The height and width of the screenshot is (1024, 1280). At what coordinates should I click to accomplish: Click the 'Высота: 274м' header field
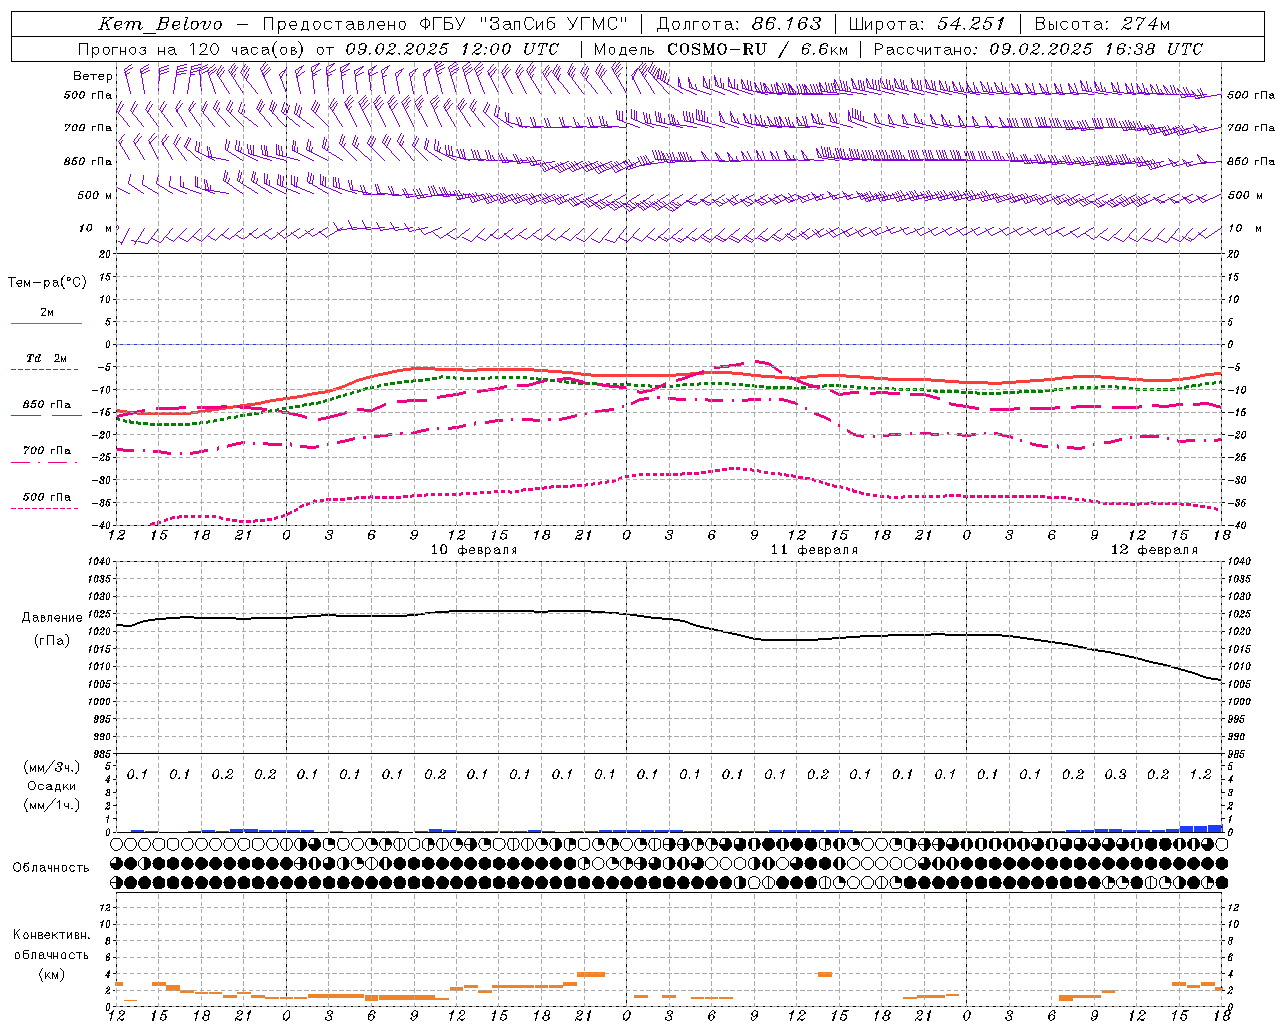[1102, 24]
